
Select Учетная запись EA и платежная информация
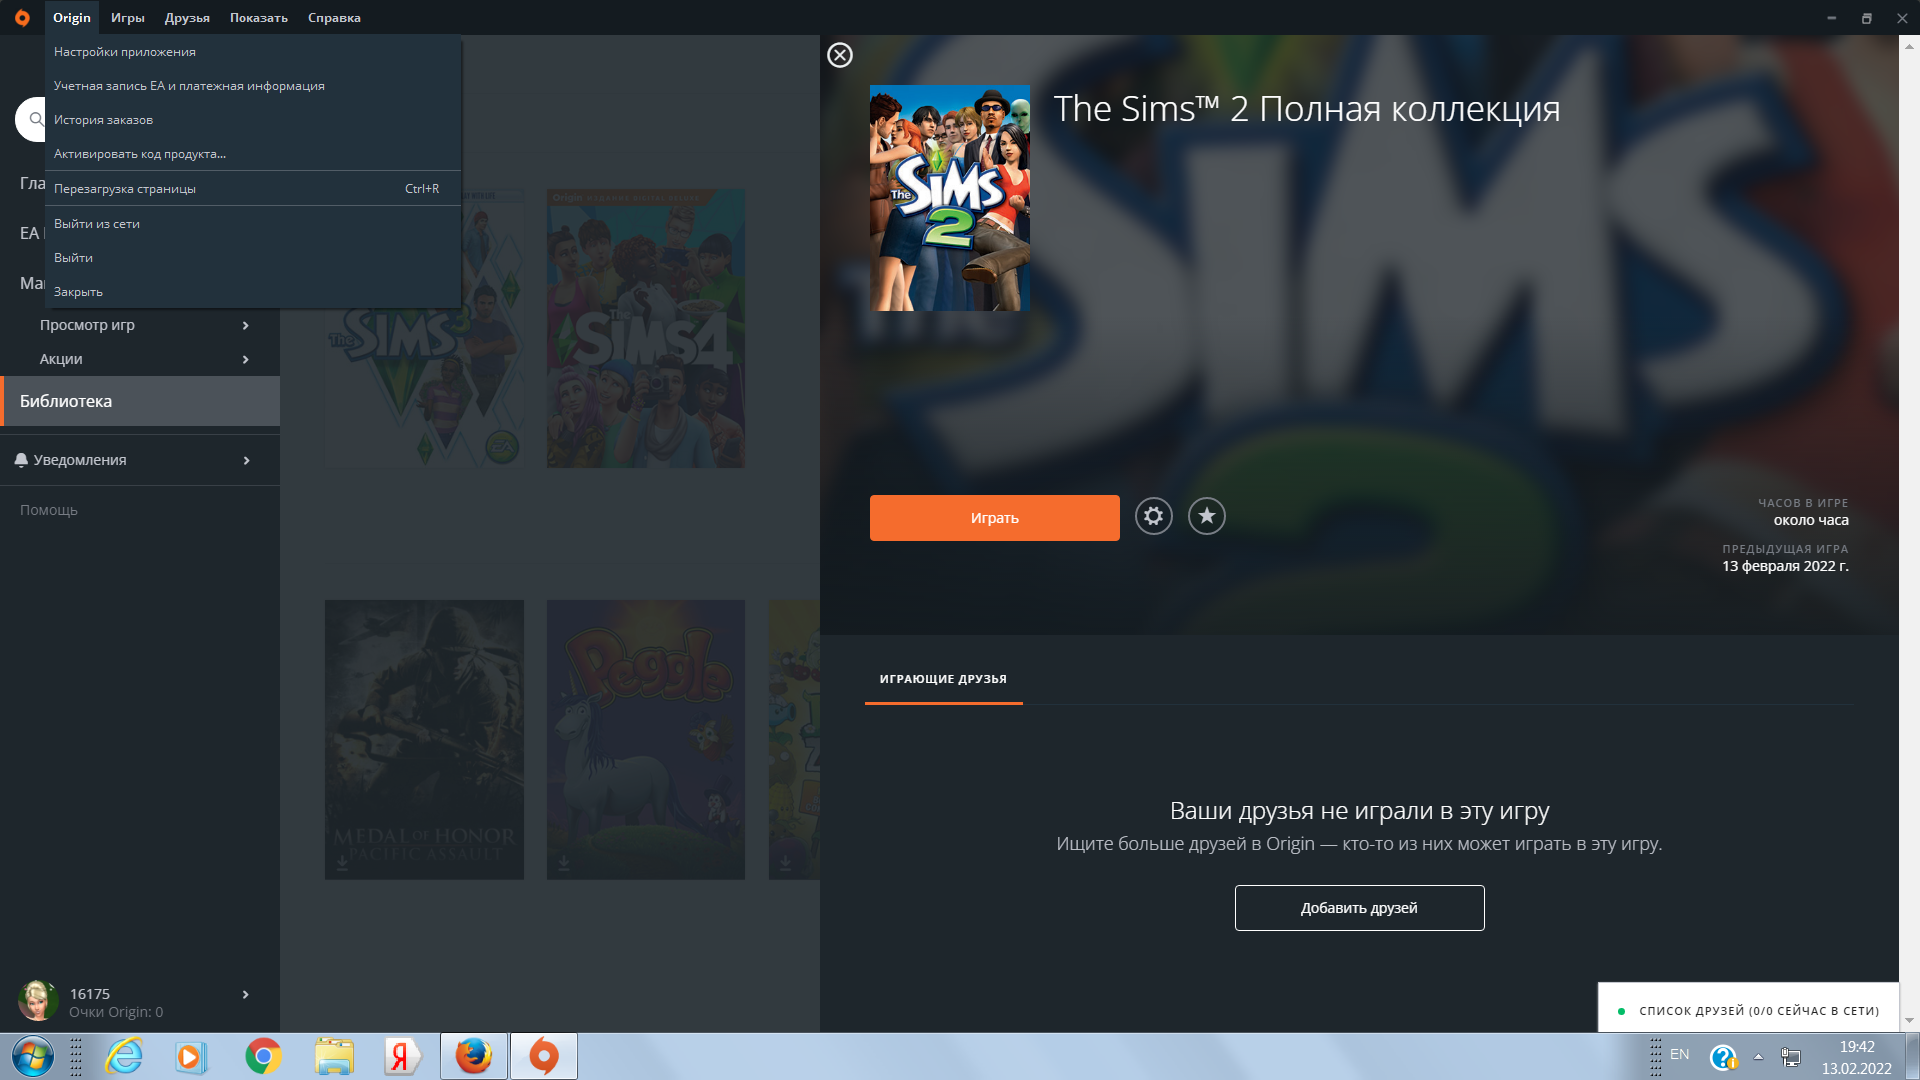[253, 86]
